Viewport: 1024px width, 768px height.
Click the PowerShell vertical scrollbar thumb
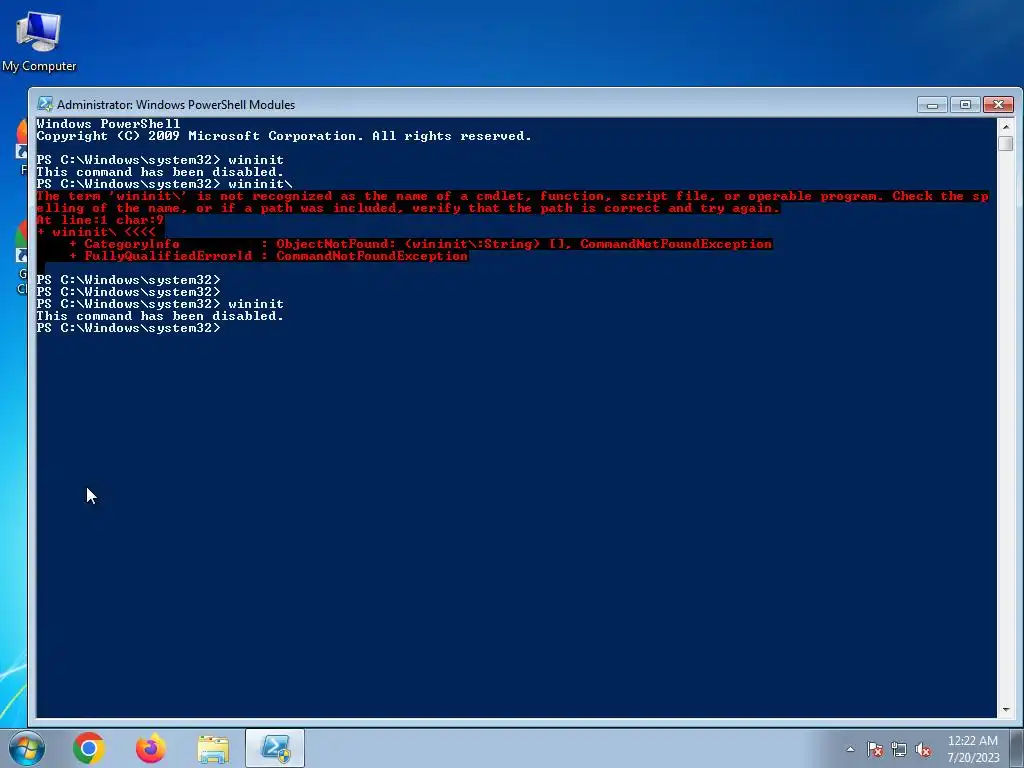click(1006, 143)
